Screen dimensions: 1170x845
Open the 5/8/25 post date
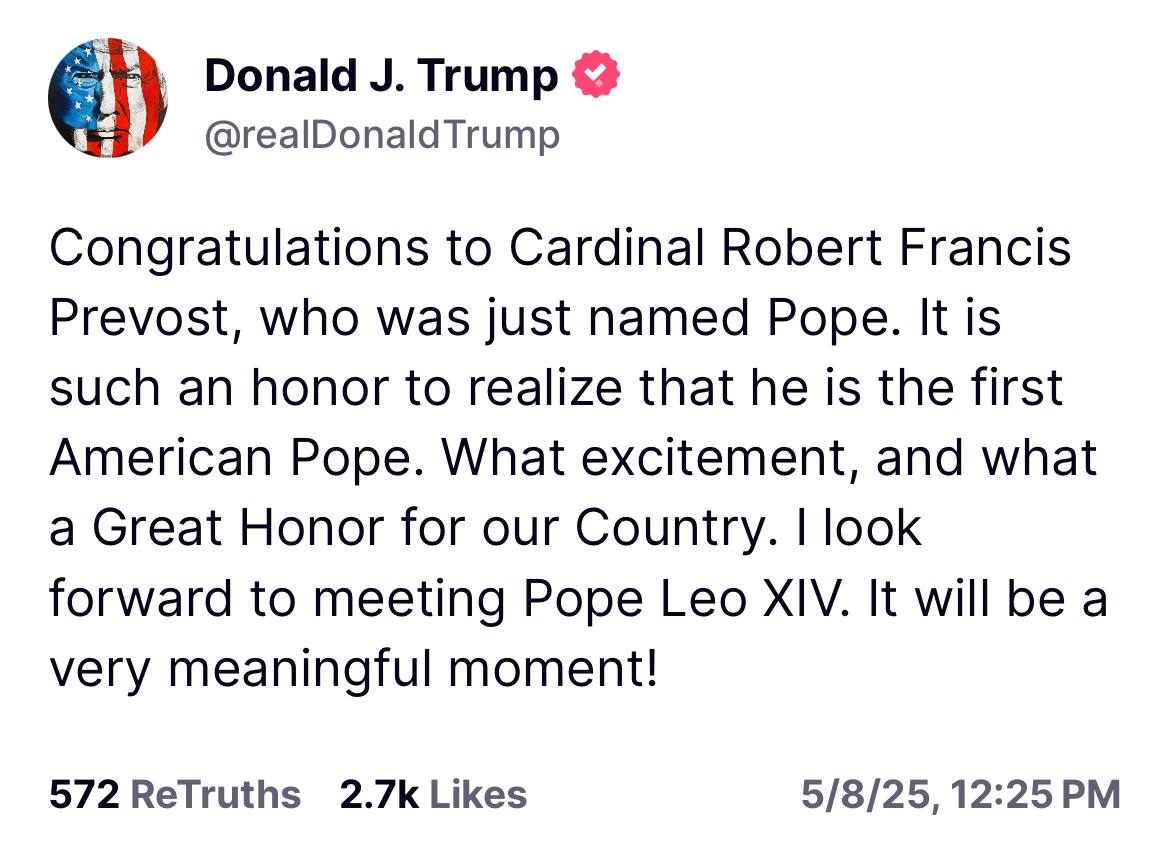[x=866, y=794]
